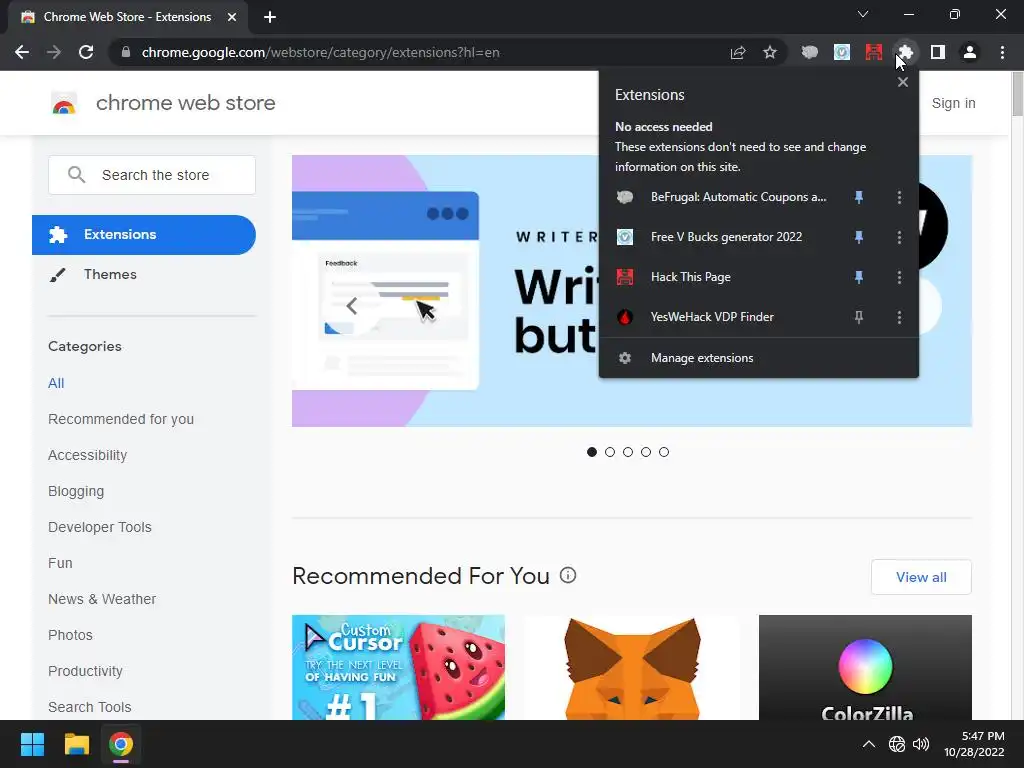
Task: Unpin Free V Bucks generator 2022
Action: (859, 237)
